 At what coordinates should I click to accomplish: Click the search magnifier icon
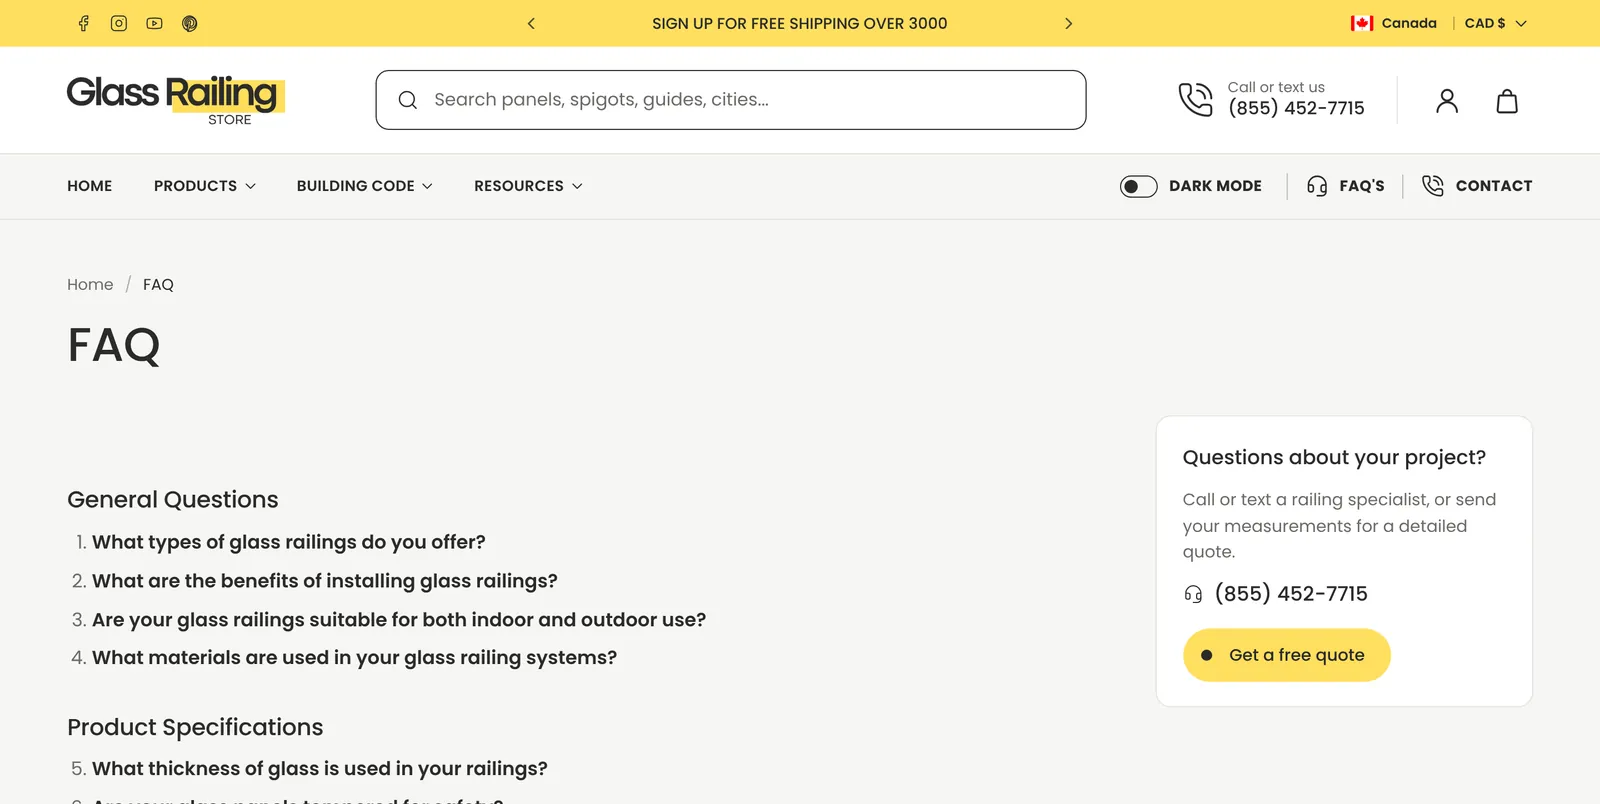click(x=407, y=100)
